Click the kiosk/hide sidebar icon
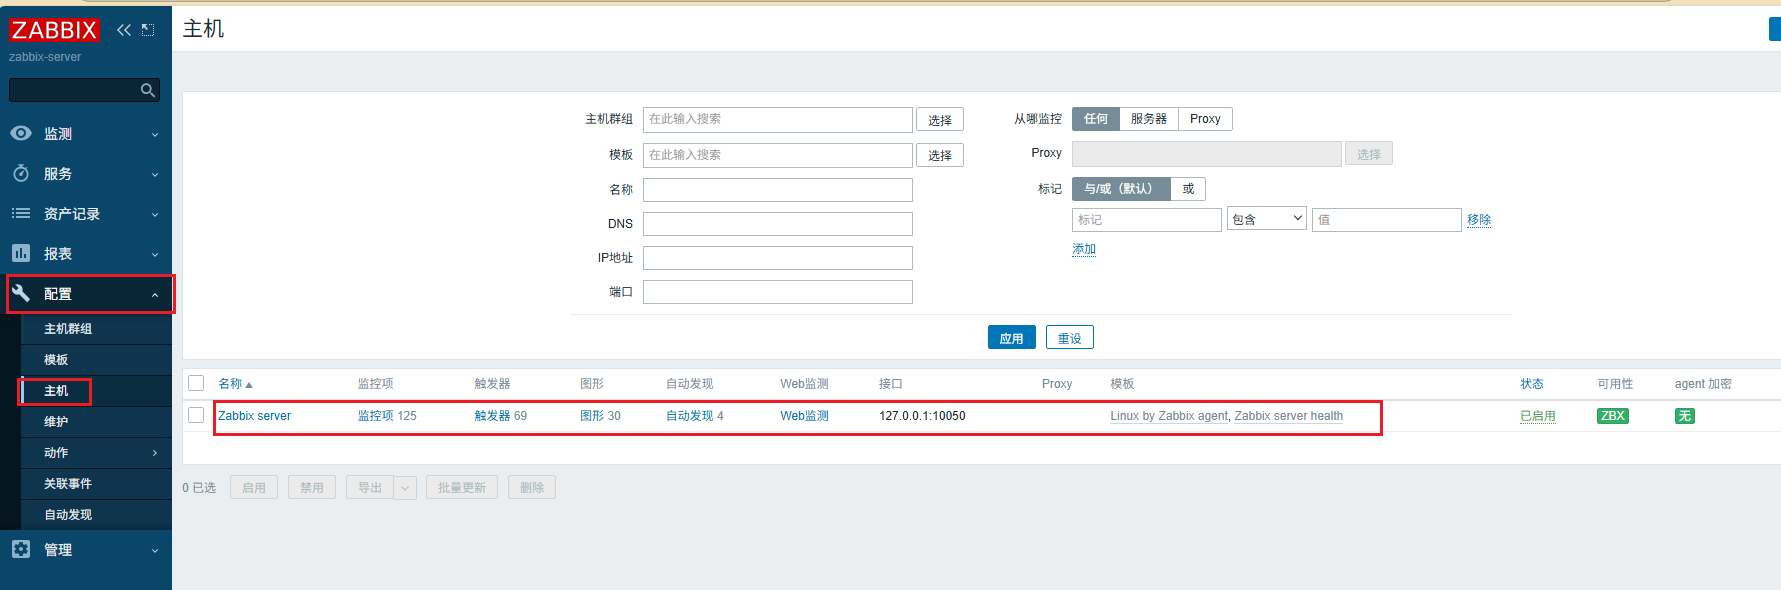The height and width of the screenshot is (590, 1781). [148, 30]
